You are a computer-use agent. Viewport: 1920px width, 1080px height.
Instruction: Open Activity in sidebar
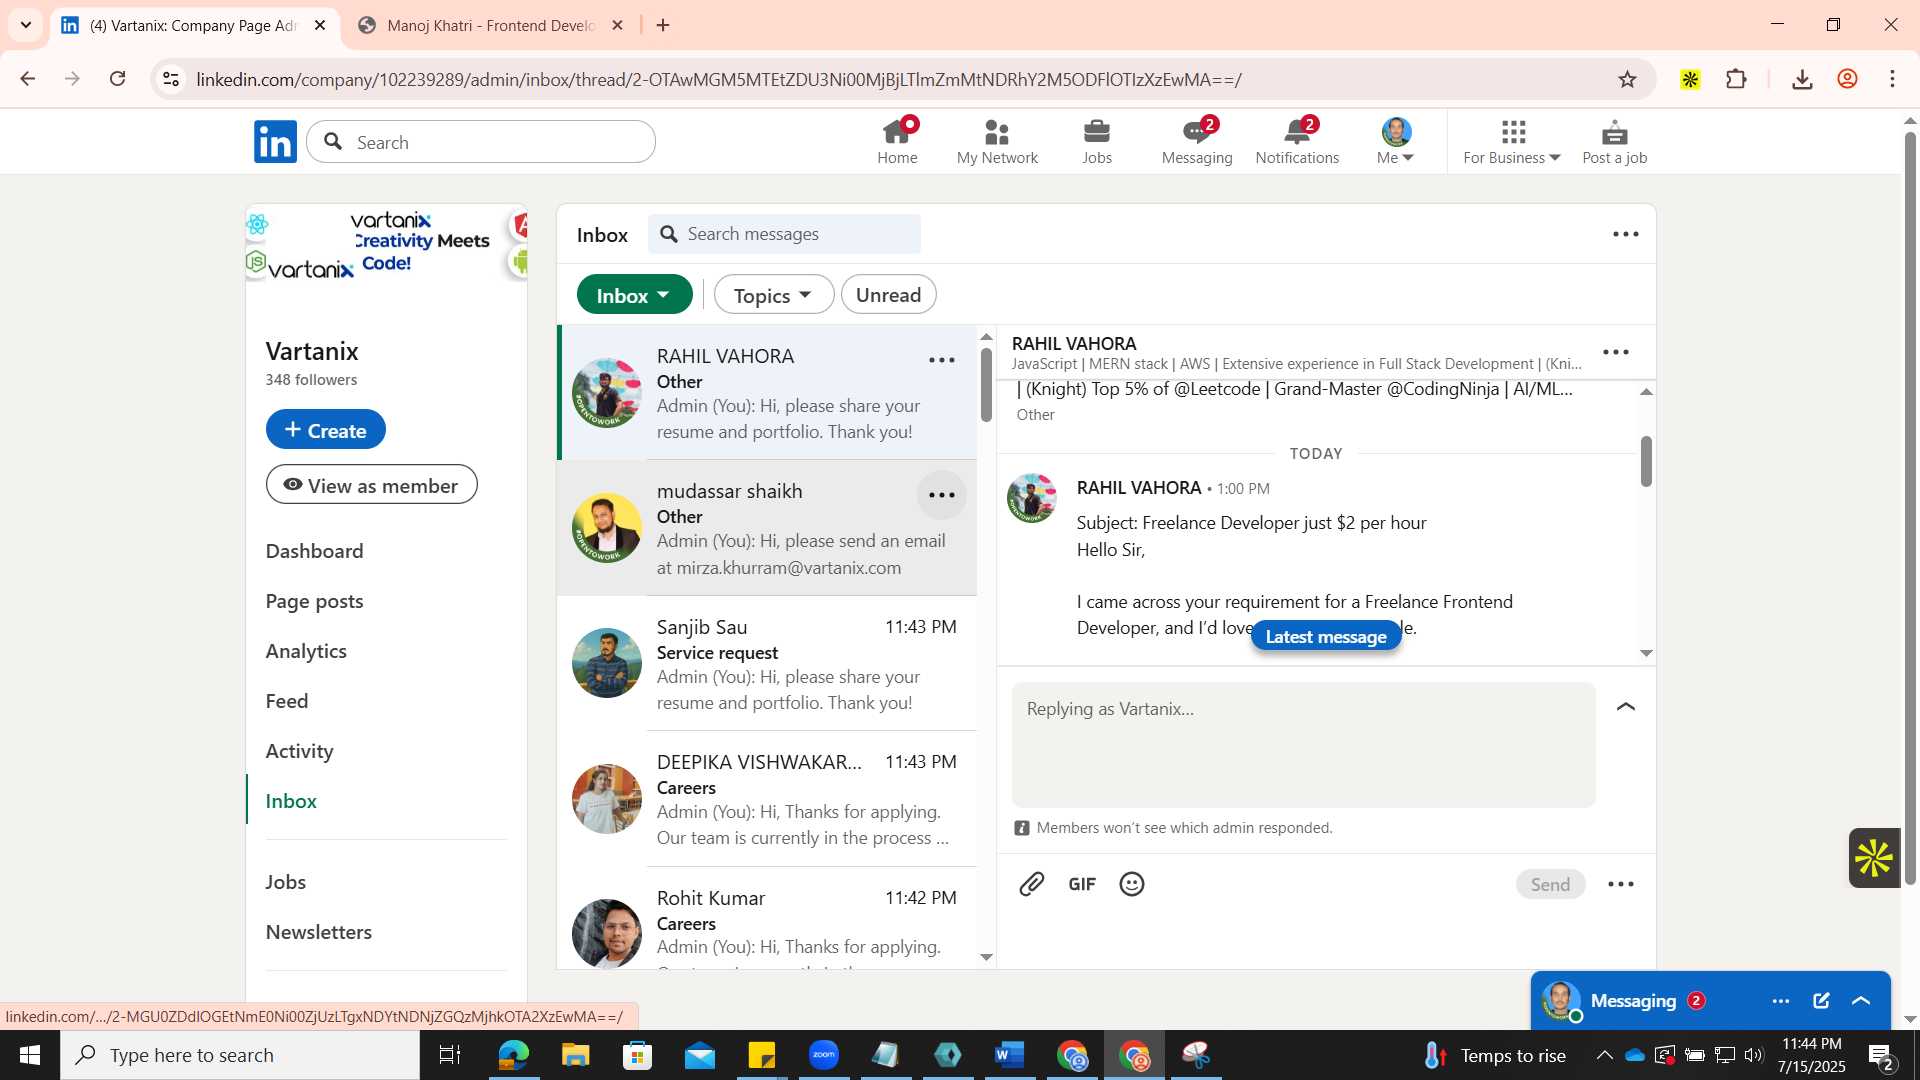(x=299, y=751)
